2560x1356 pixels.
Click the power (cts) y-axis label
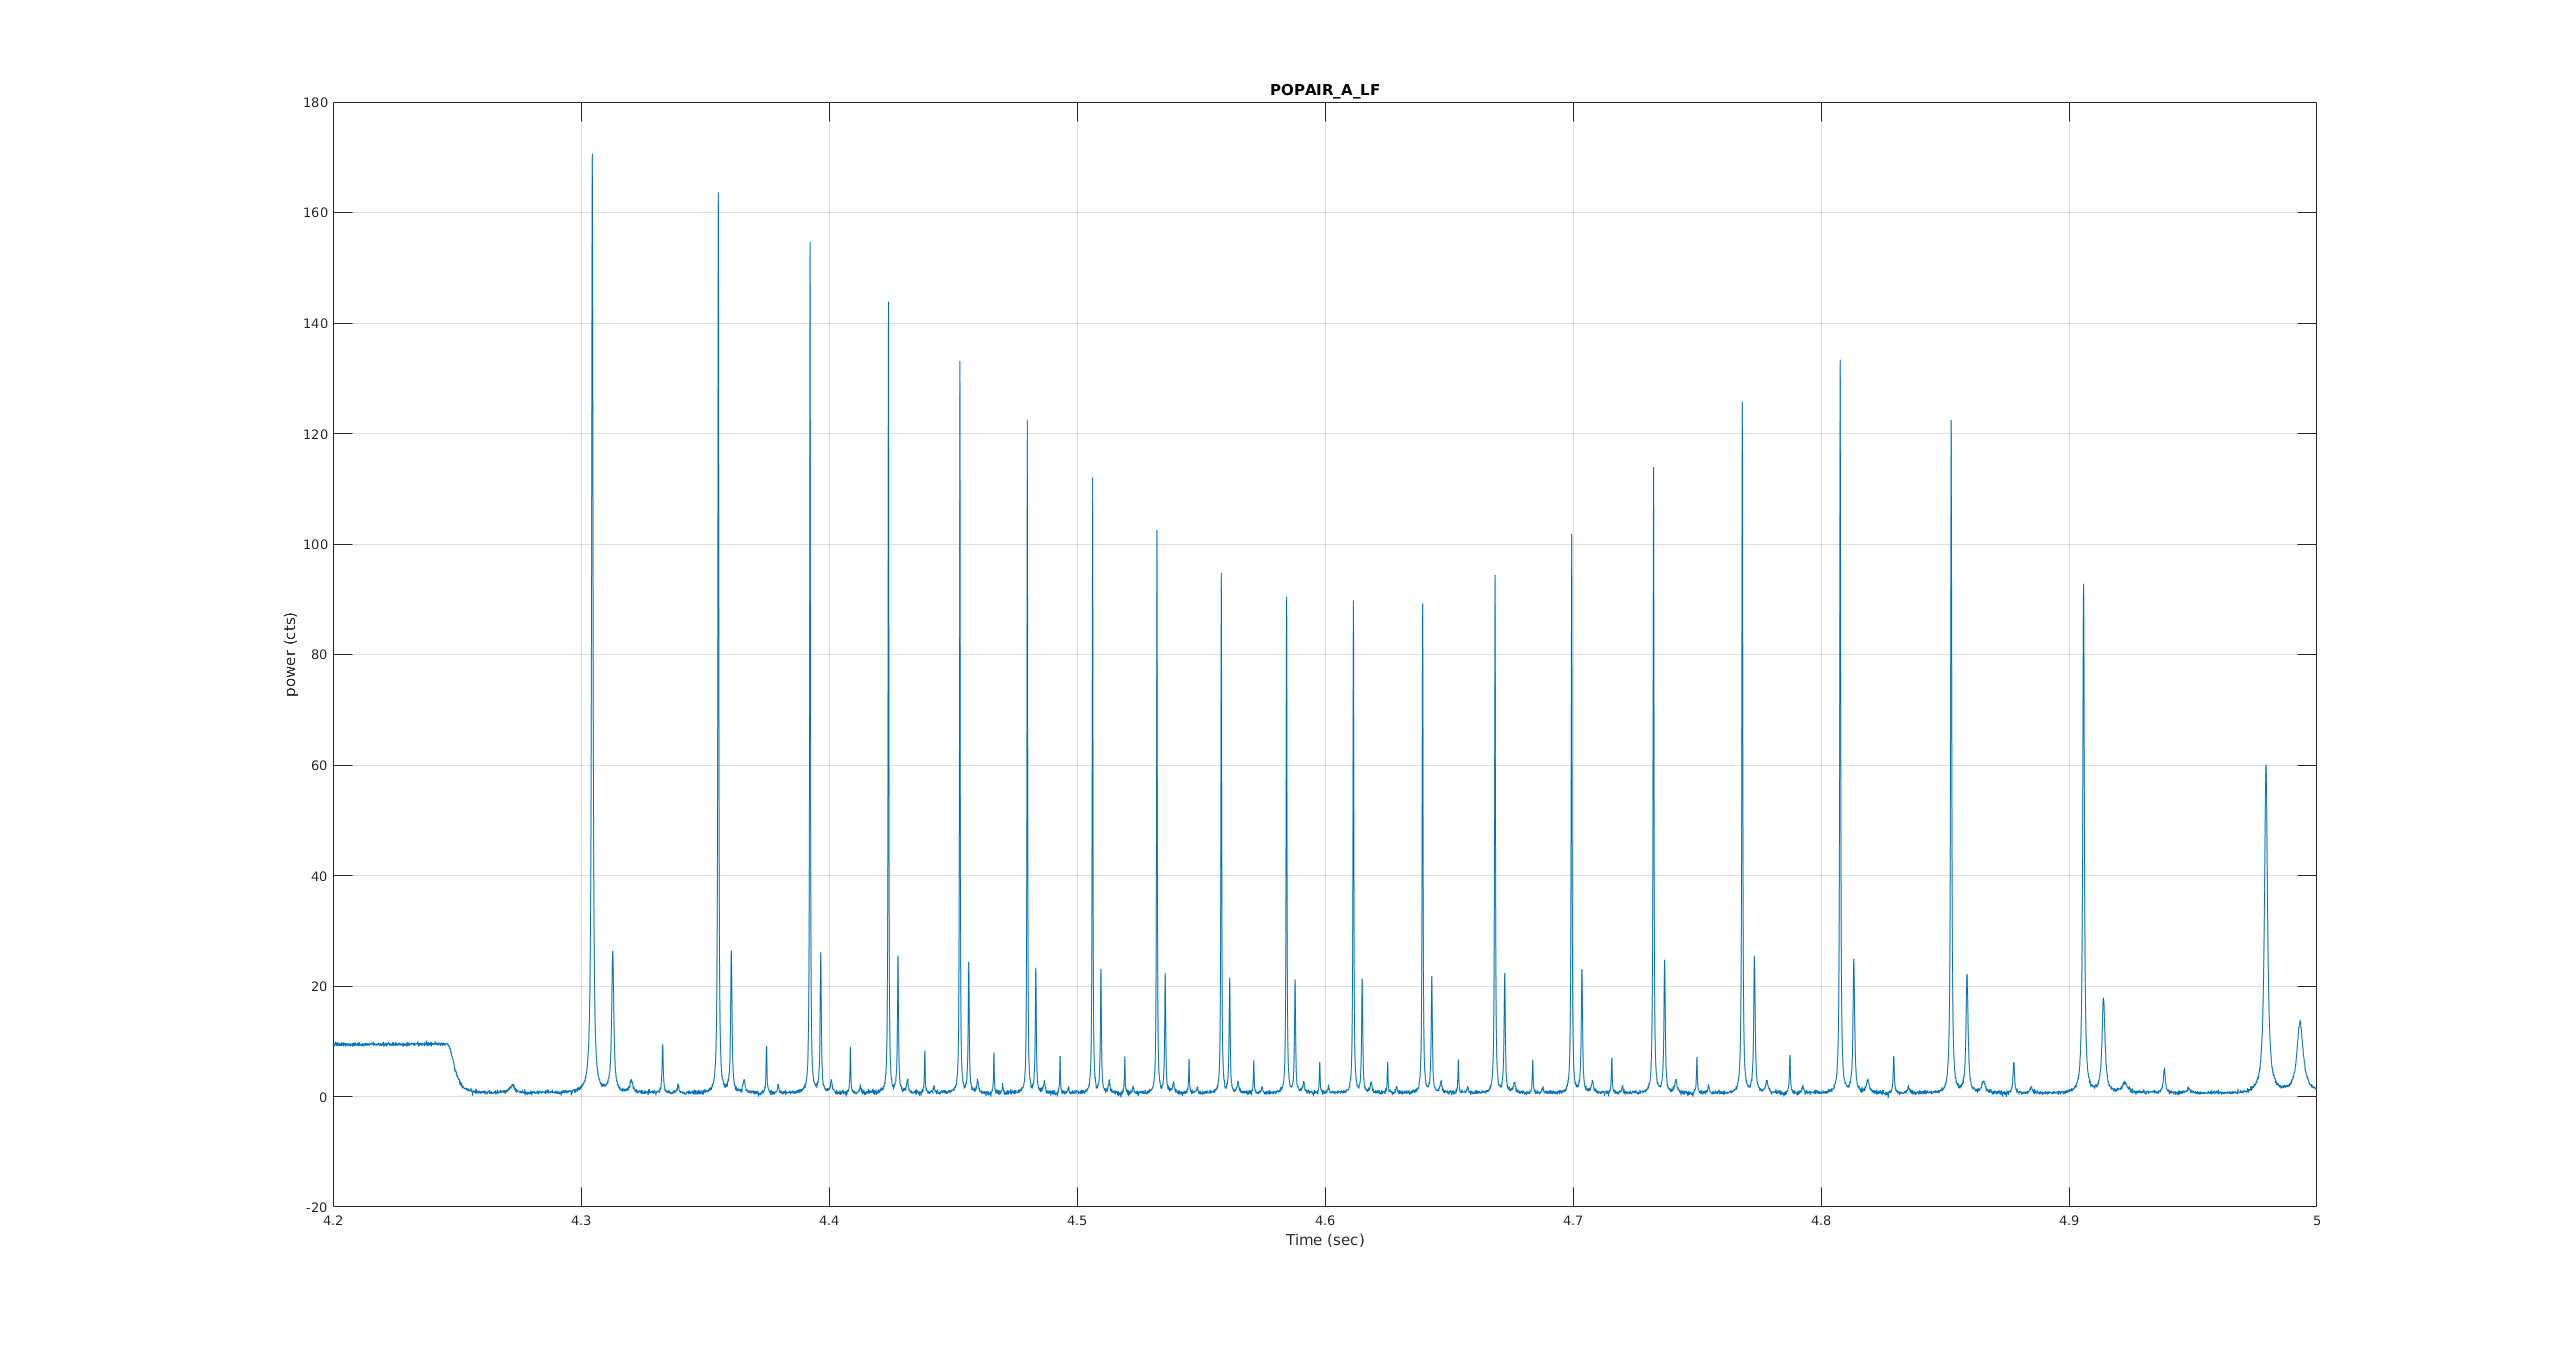point(291,654)
